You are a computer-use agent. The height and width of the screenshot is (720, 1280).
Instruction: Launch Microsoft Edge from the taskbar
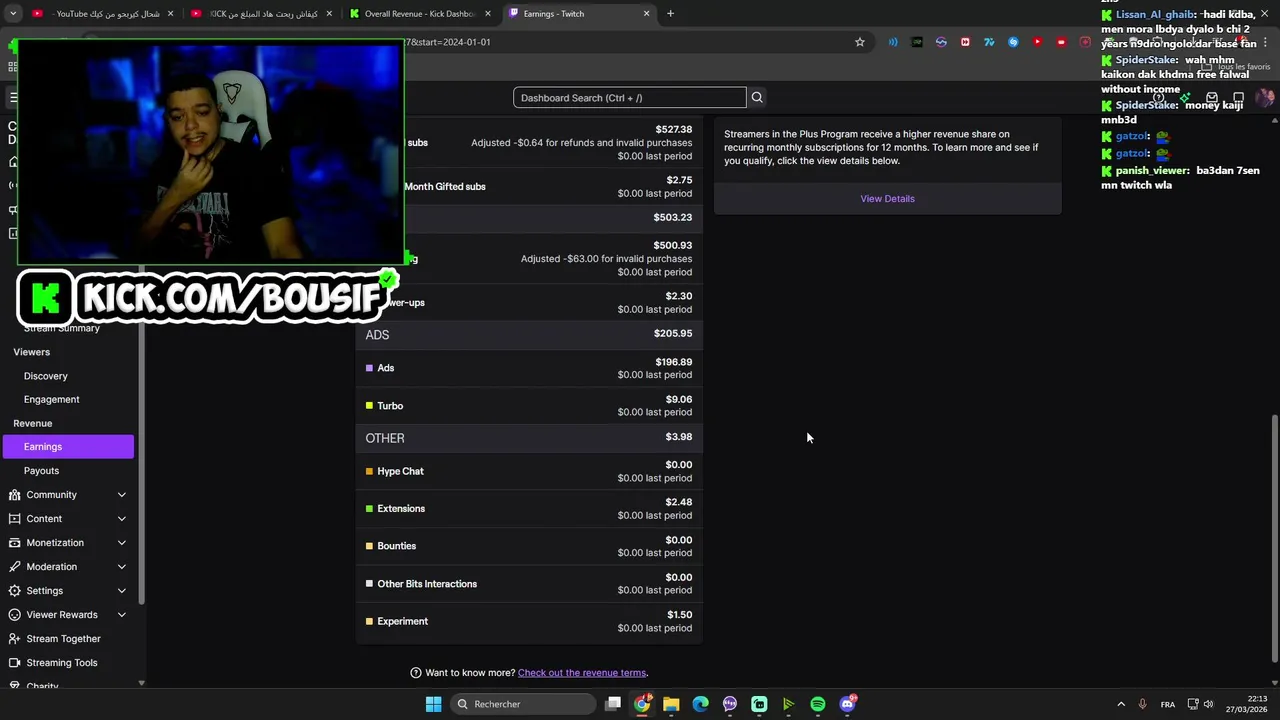700,704
